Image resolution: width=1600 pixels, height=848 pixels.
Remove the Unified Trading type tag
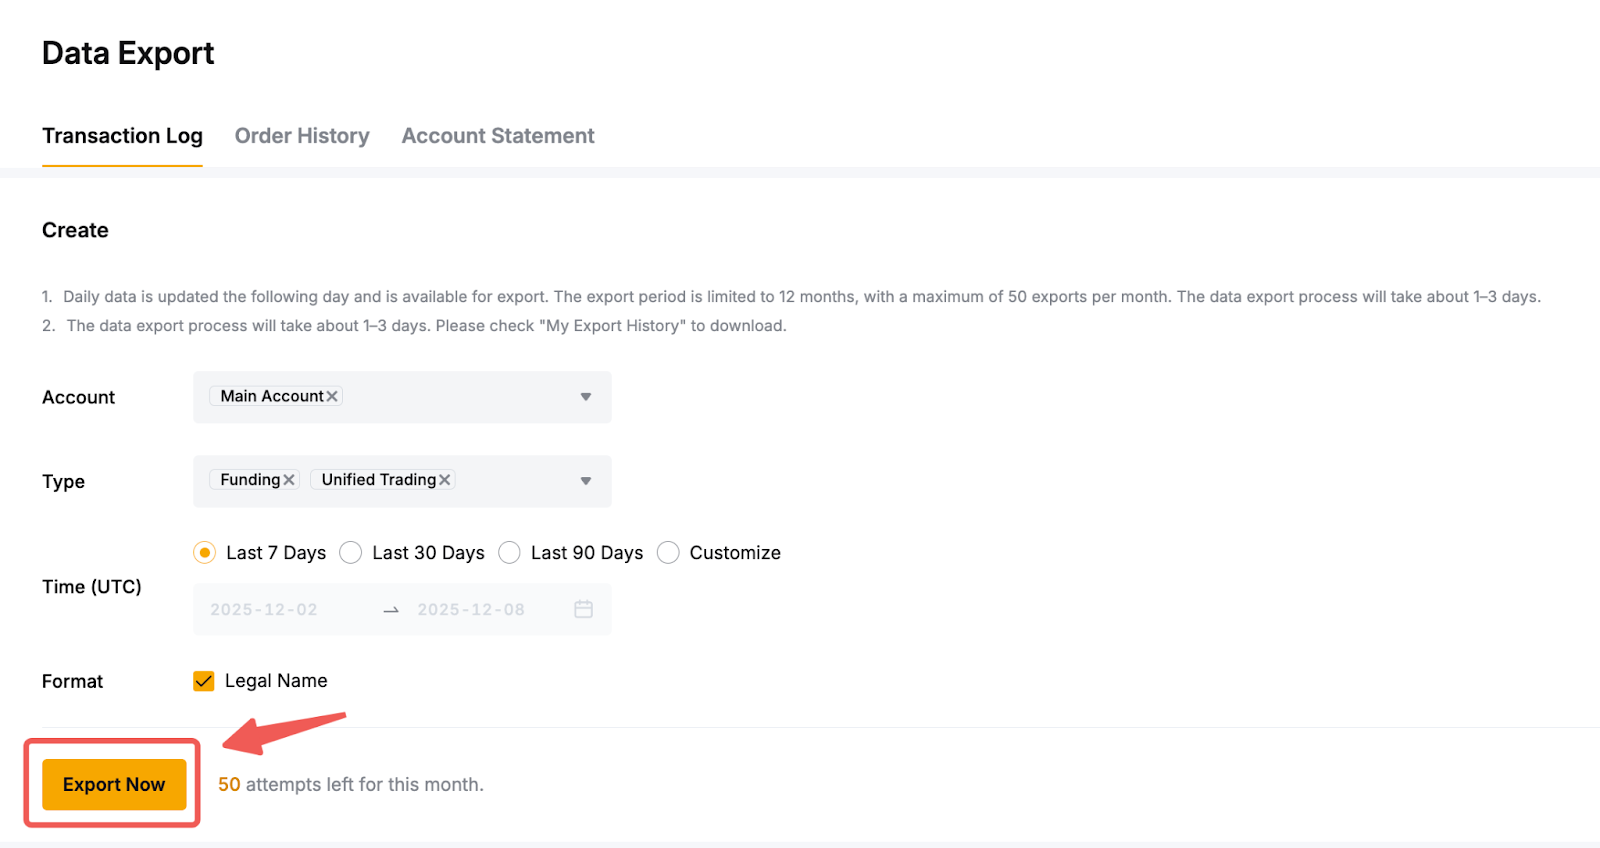(x=445, y=480)
